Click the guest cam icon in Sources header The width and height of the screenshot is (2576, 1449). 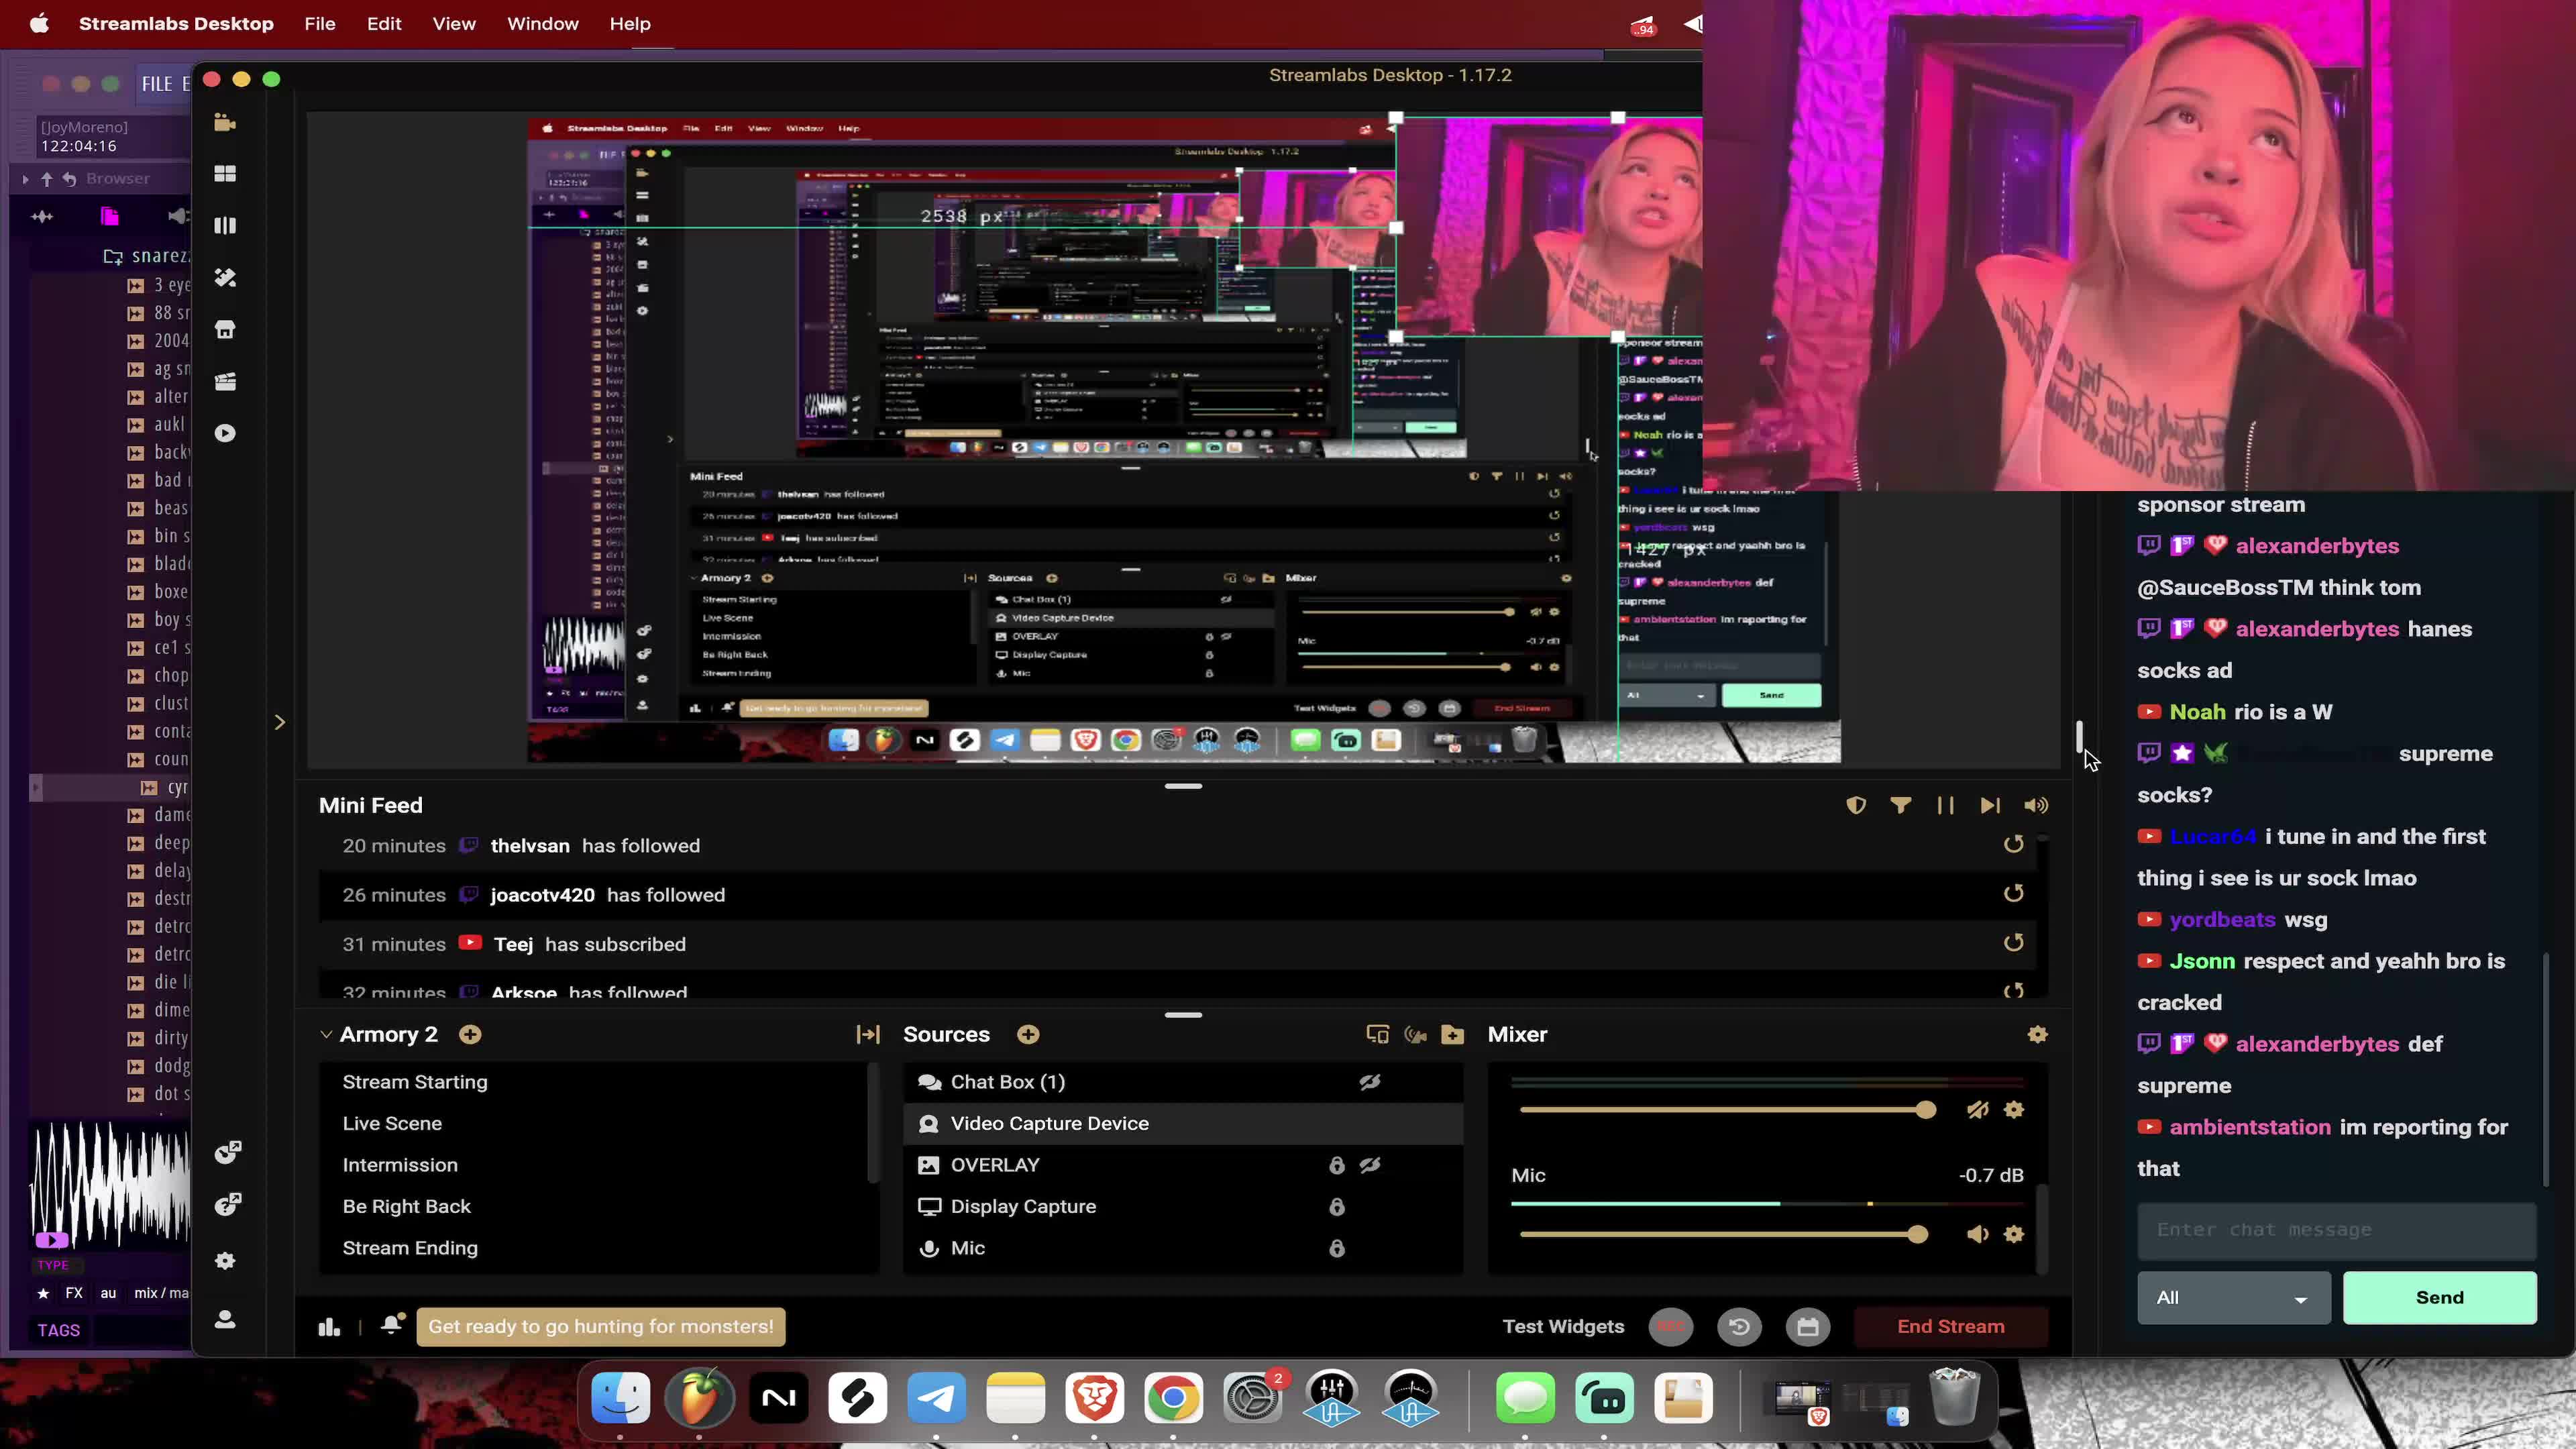tap(1415, 1035)
